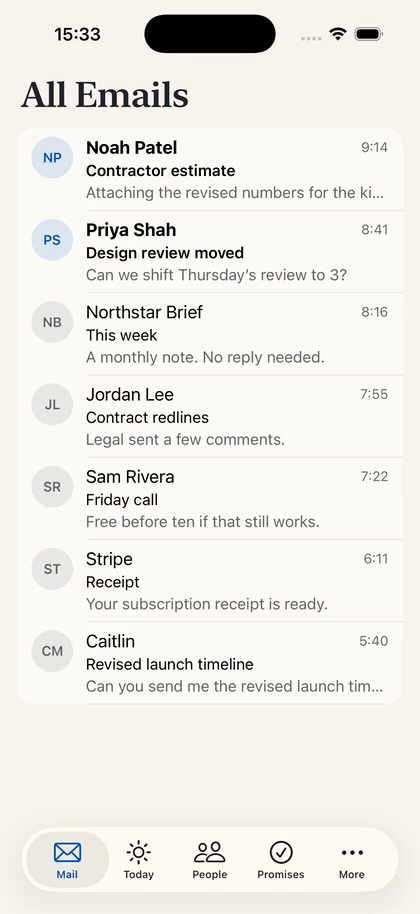420x914 pixels.
Task: Switch to the People tab label
Action: (210, 874)
